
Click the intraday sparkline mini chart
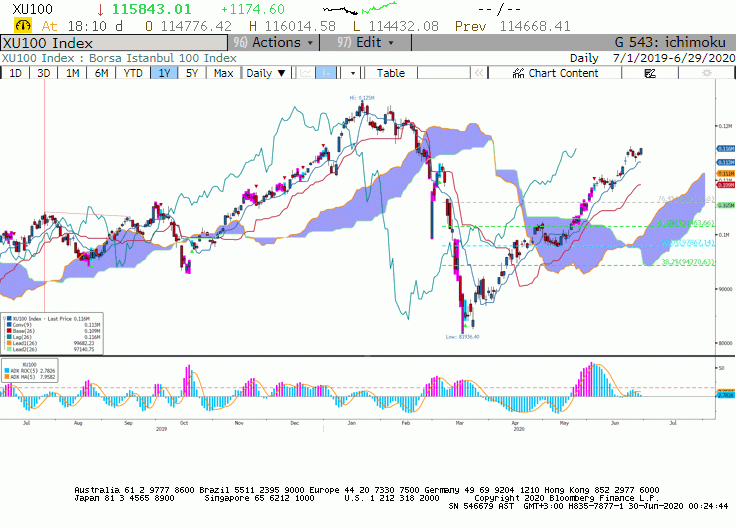[360, 8]
